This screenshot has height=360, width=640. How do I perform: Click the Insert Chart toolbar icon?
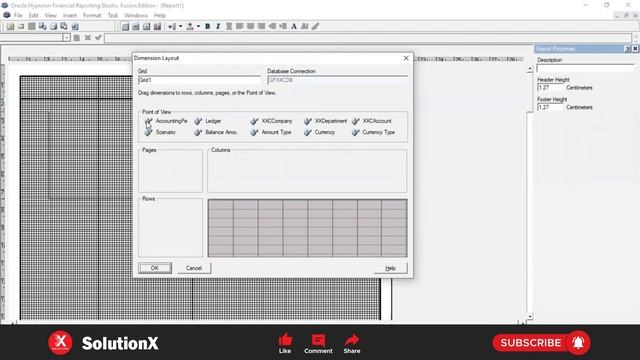coord(157,27)
